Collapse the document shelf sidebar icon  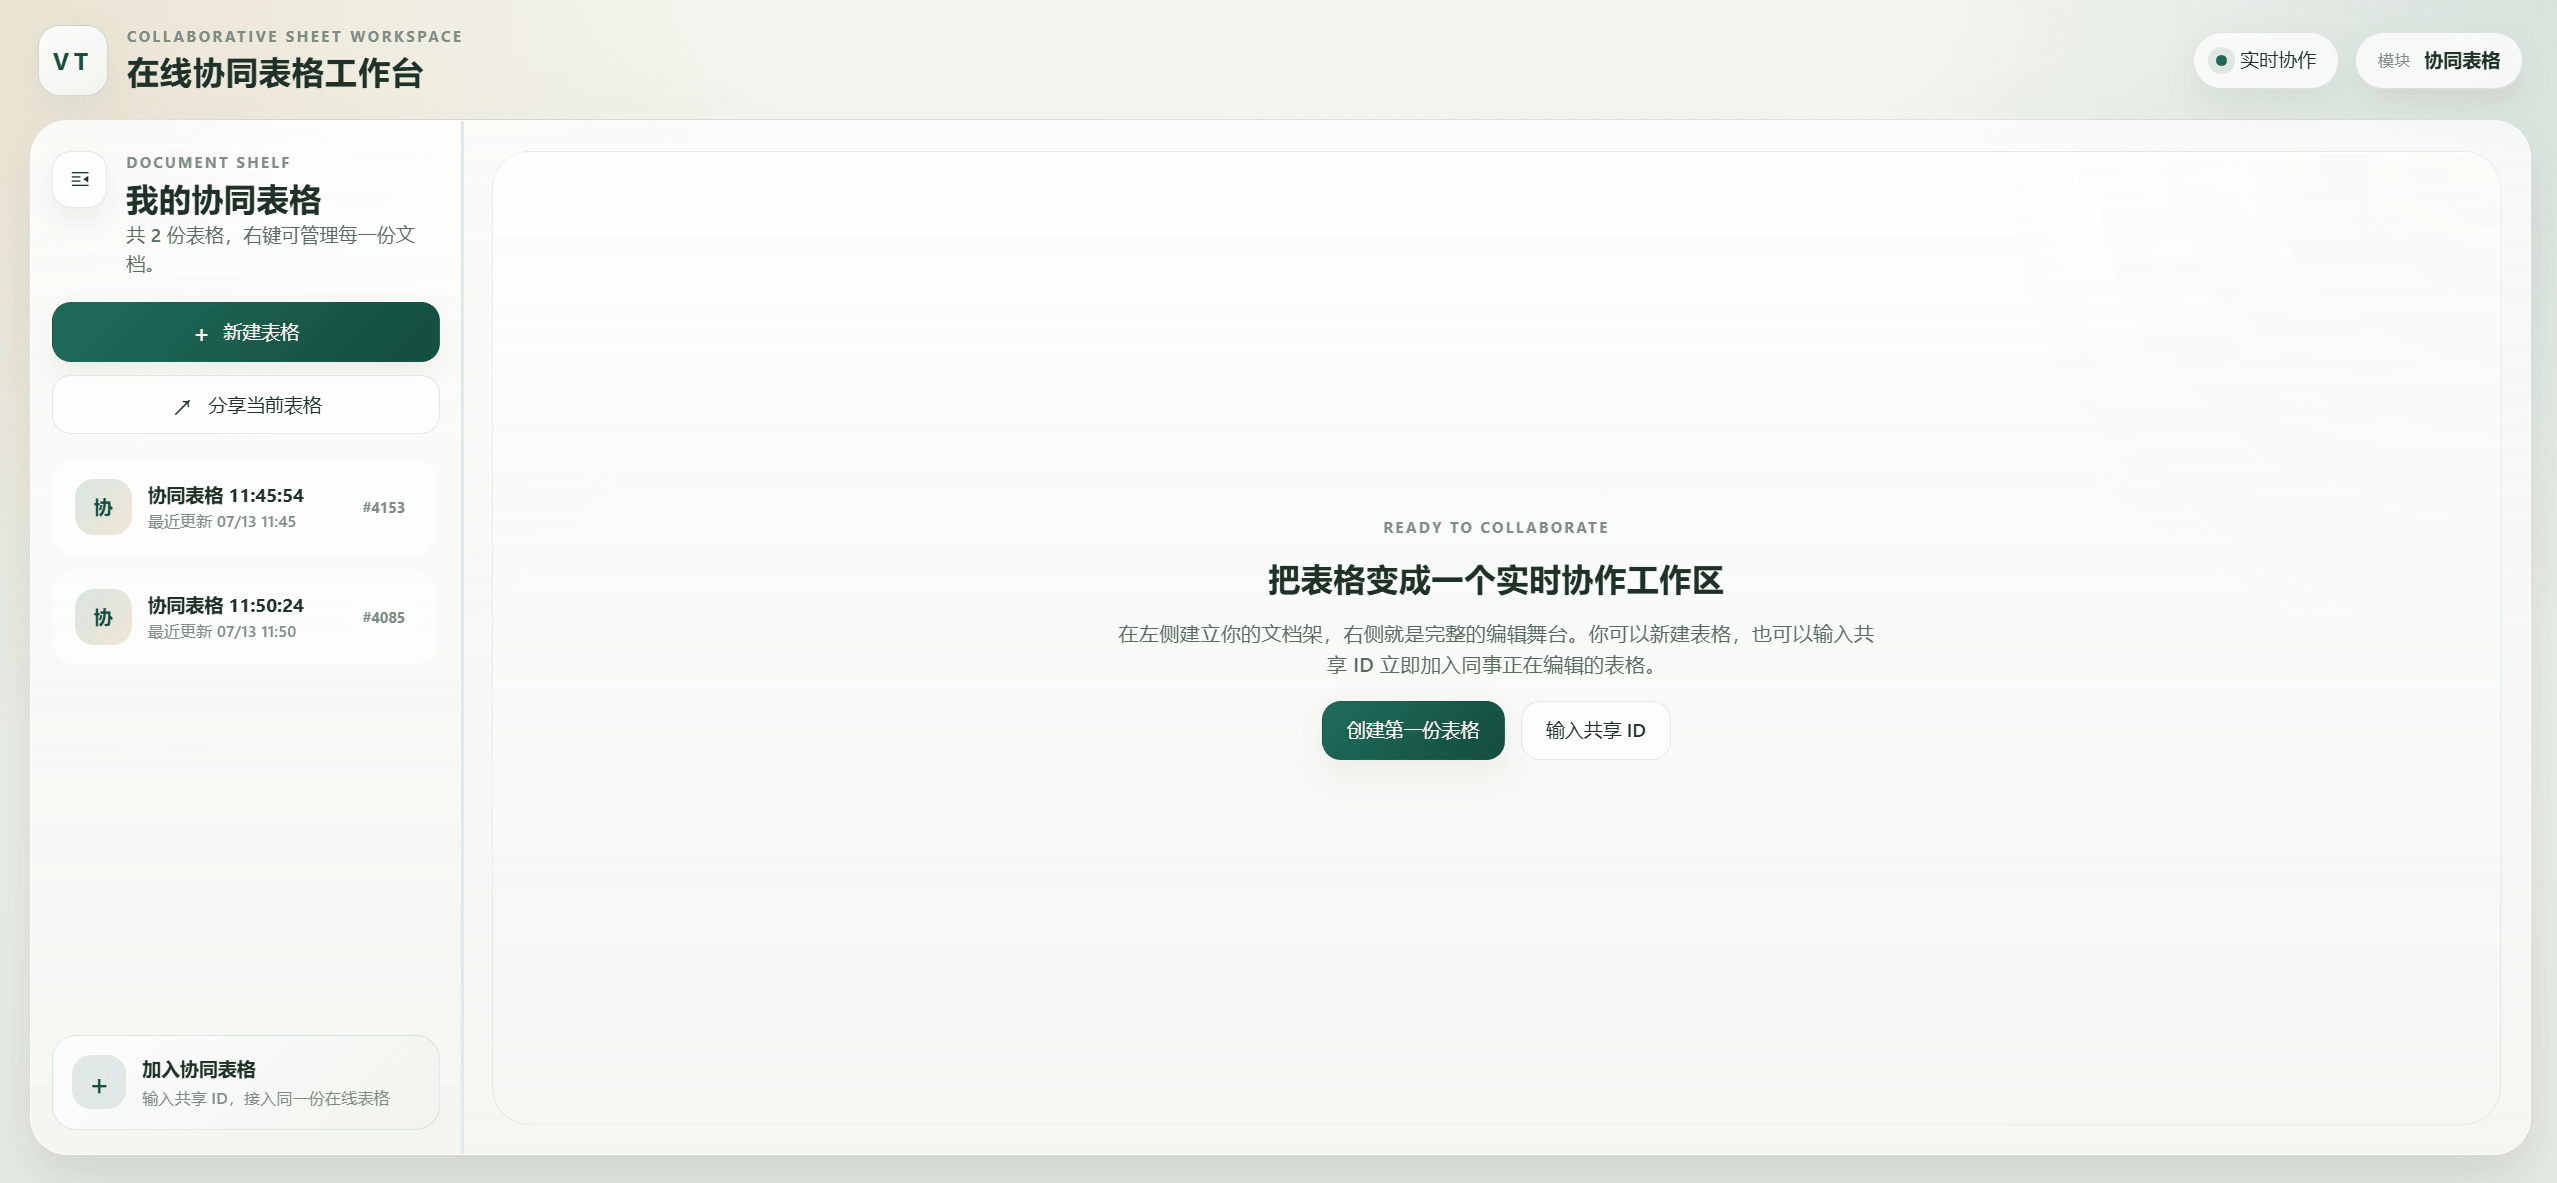[80, 179]
